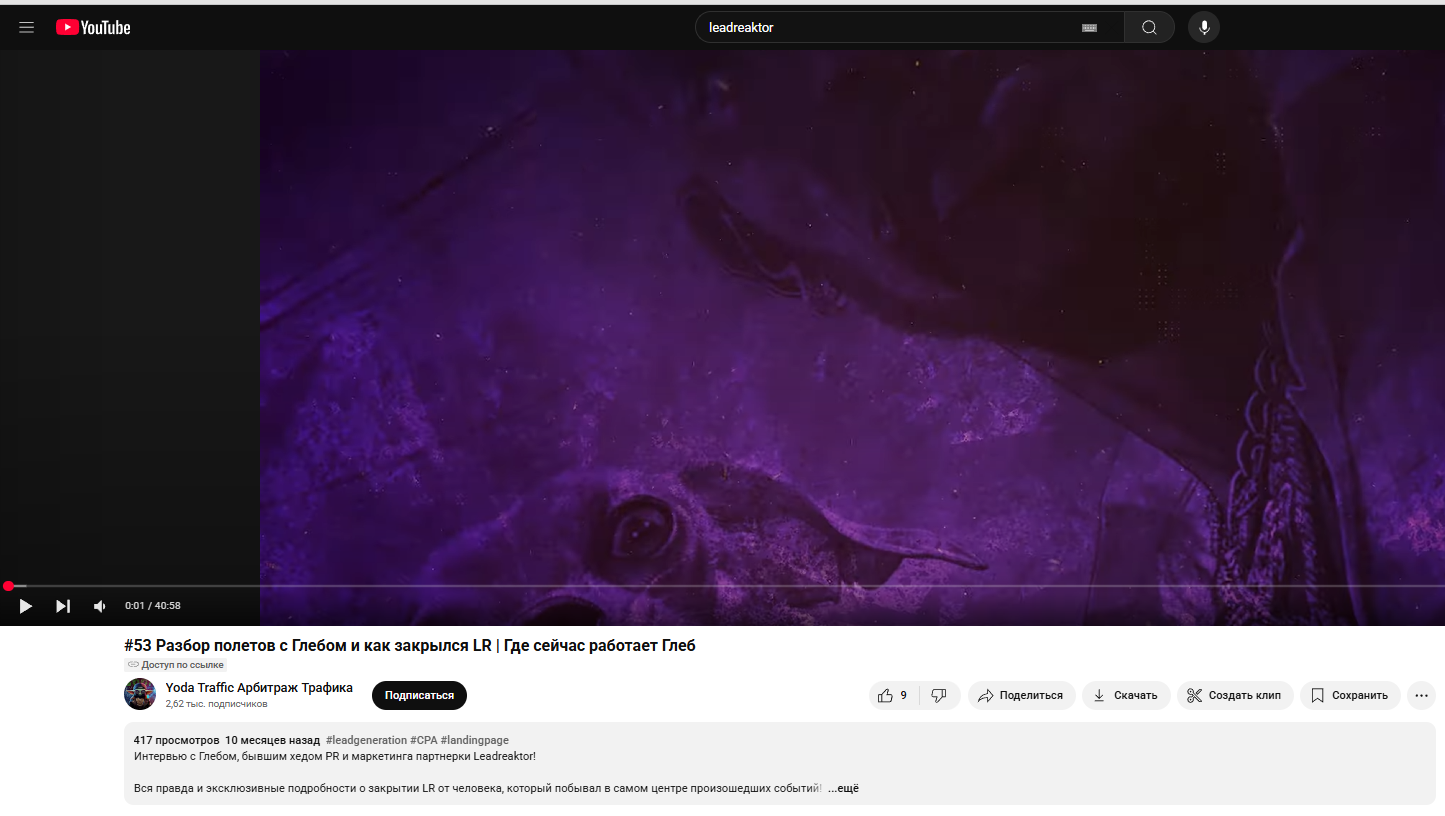Mute the video volume

coord(100,606)
